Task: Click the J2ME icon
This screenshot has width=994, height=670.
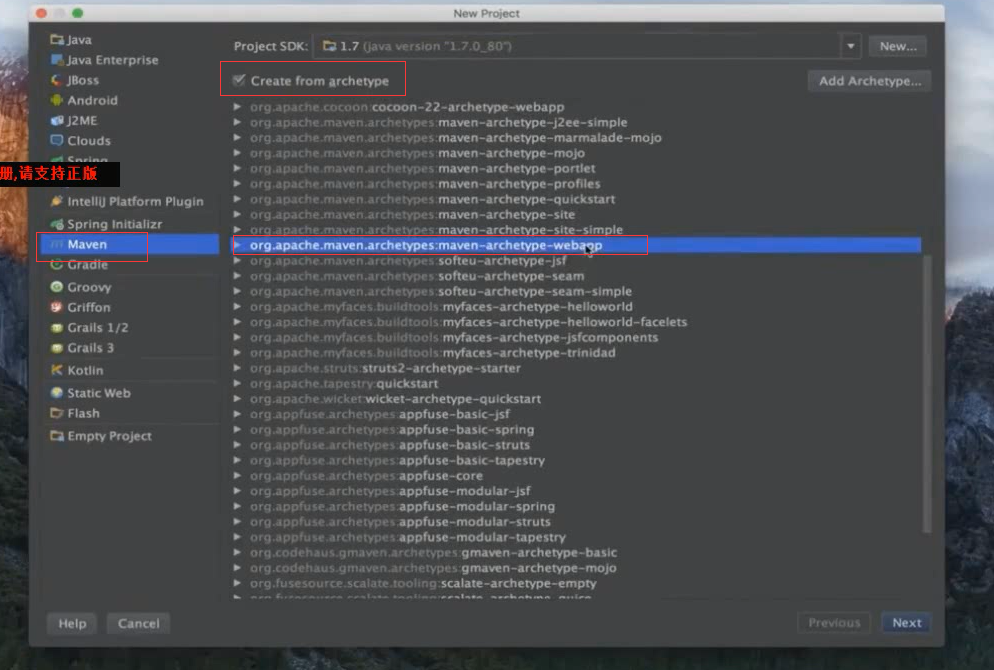Action: (x=56, y=120)
